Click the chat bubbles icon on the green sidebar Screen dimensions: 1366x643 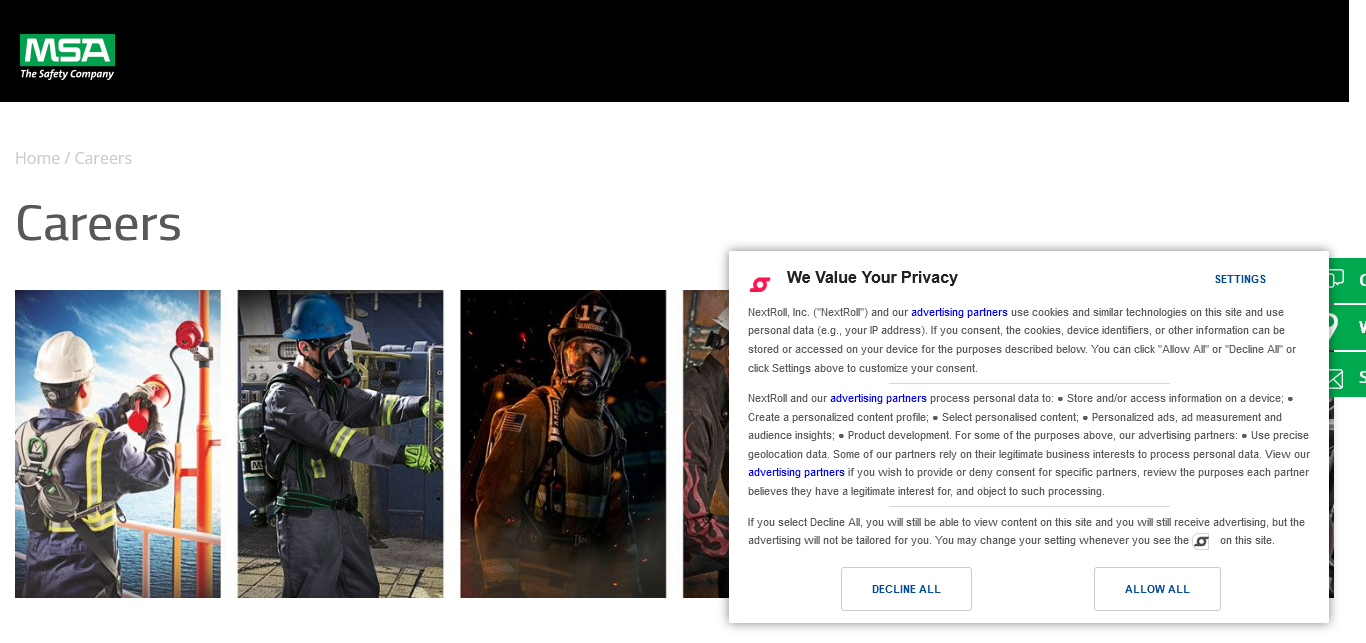pos(1336,280)
